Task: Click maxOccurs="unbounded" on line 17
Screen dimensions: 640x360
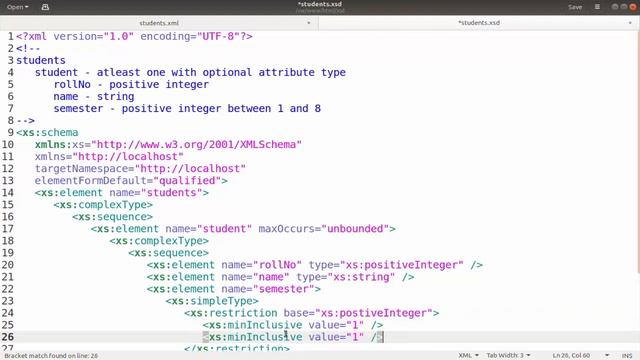Action: (324, 229)
